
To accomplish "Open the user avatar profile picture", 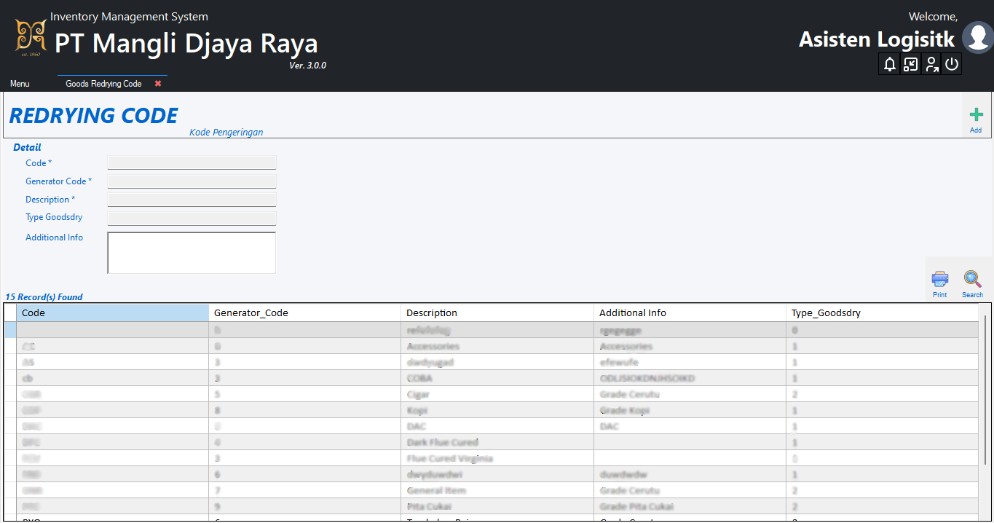I will [977, 37].
